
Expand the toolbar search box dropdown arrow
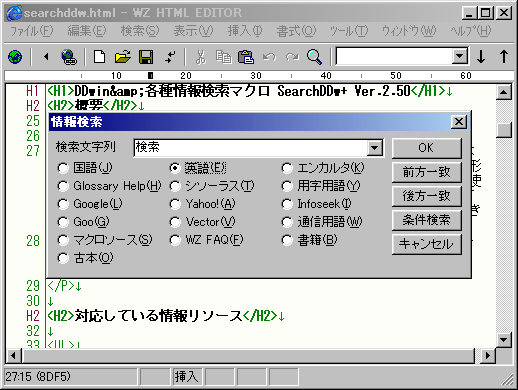point(460,56)
